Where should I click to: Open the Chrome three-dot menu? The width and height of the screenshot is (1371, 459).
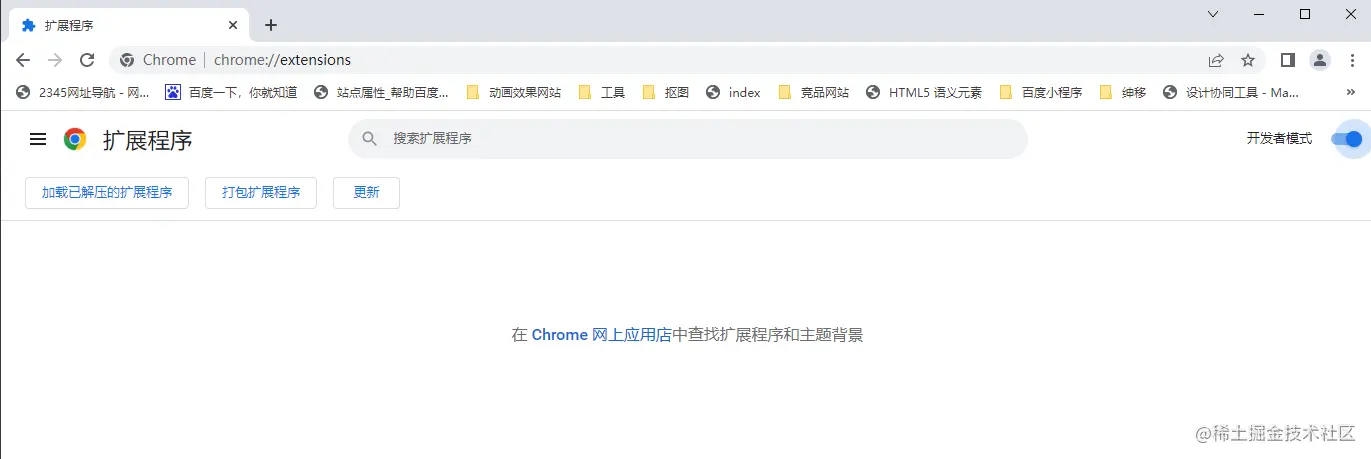(x=1351, y=60)
